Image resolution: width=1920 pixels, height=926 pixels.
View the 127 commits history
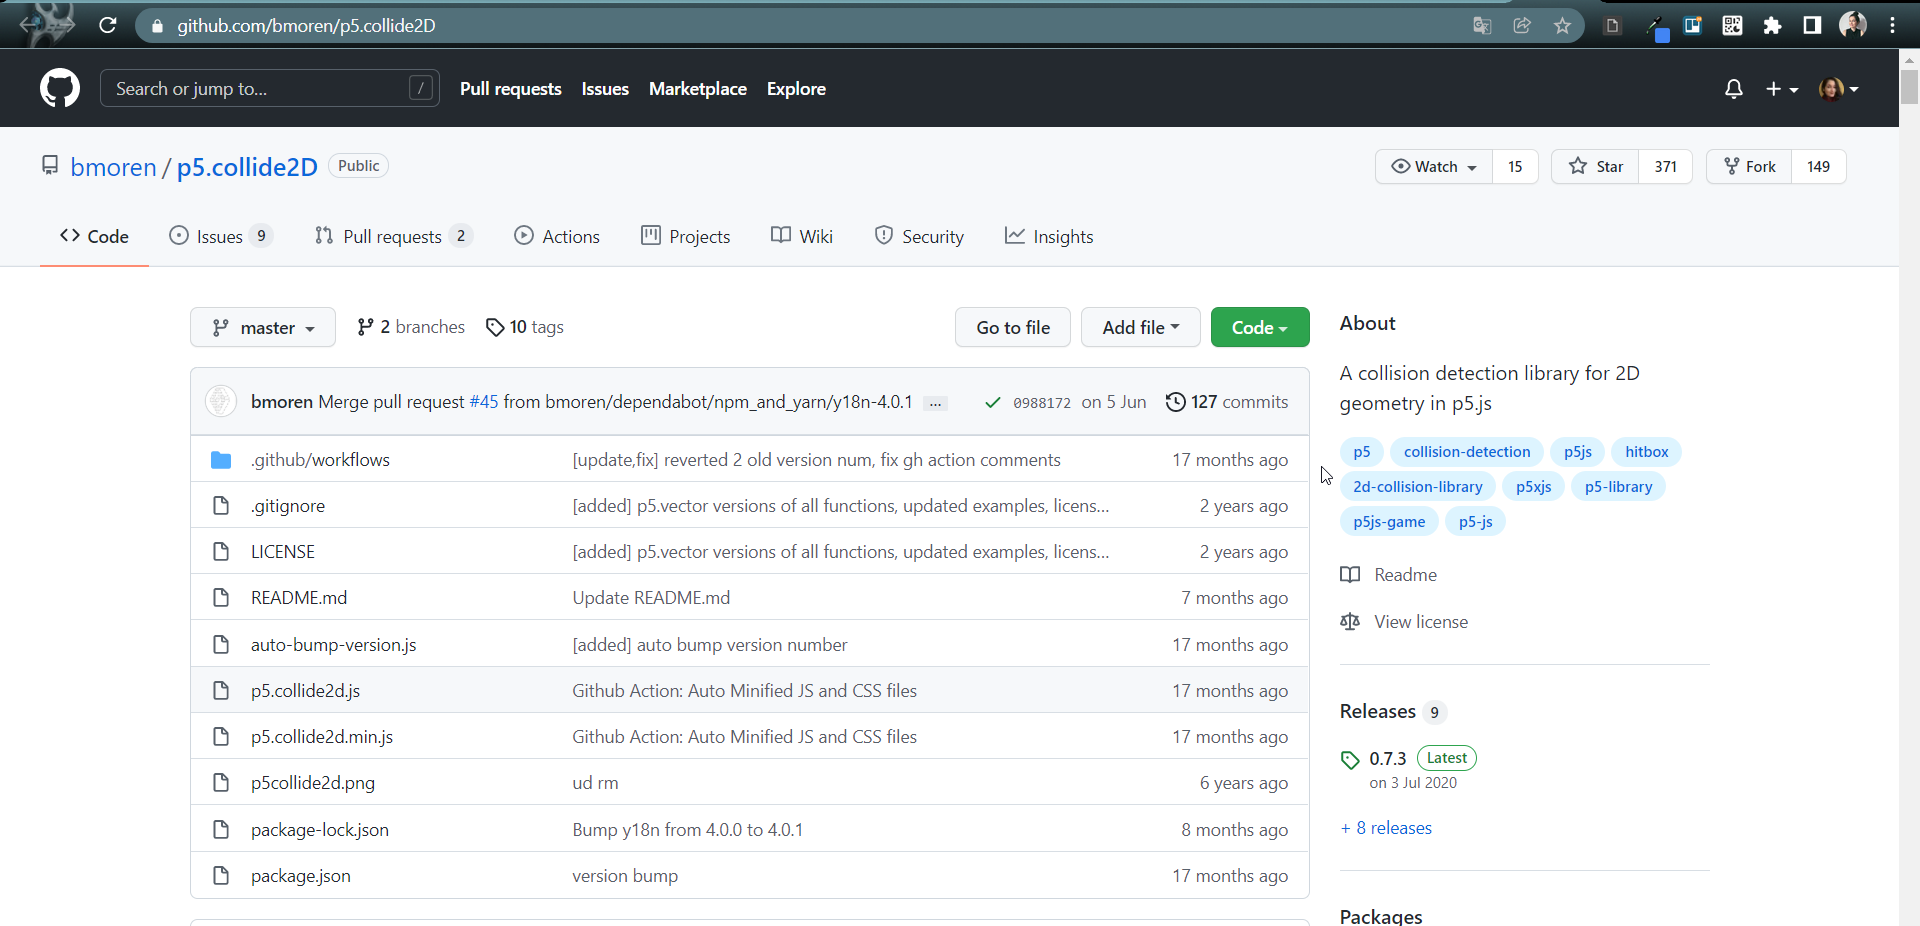pyautogui.click(x=1227, y=402)
